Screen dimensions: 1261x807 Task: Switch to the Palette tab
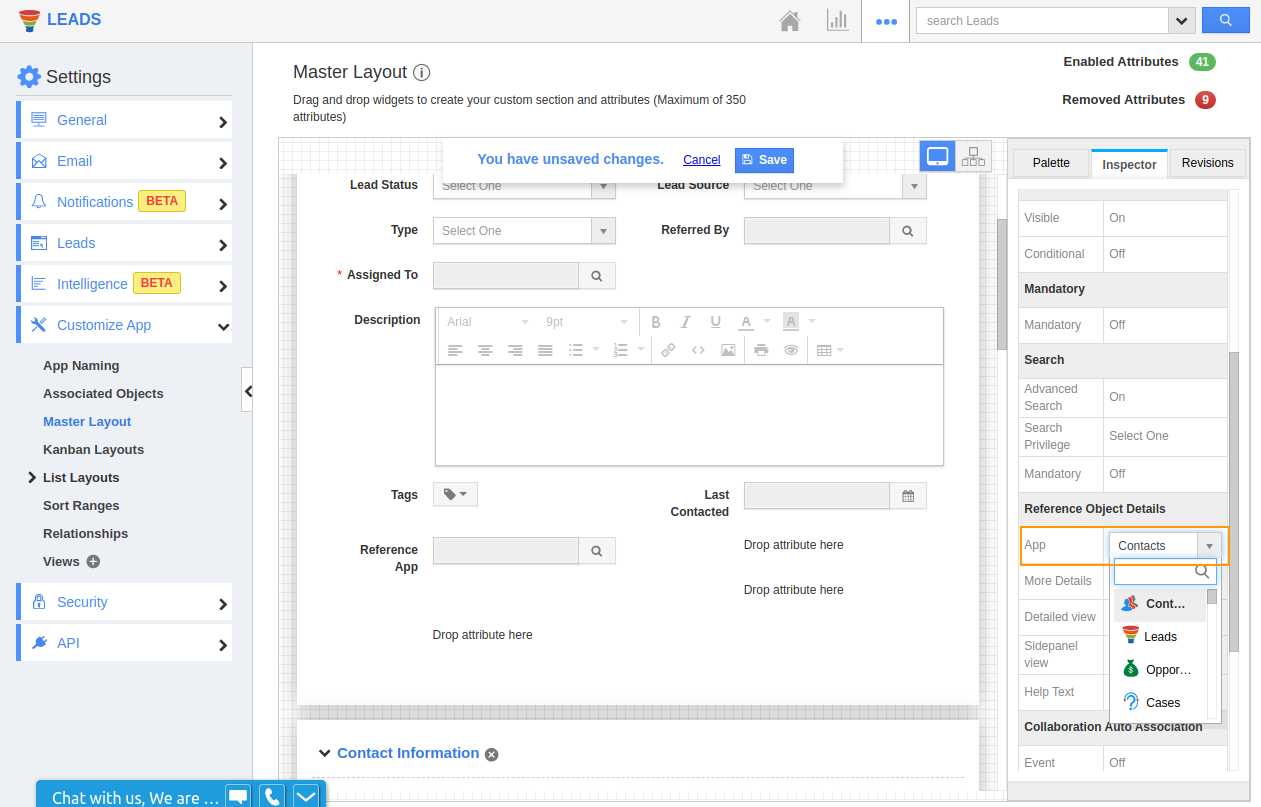(1050, 163)
